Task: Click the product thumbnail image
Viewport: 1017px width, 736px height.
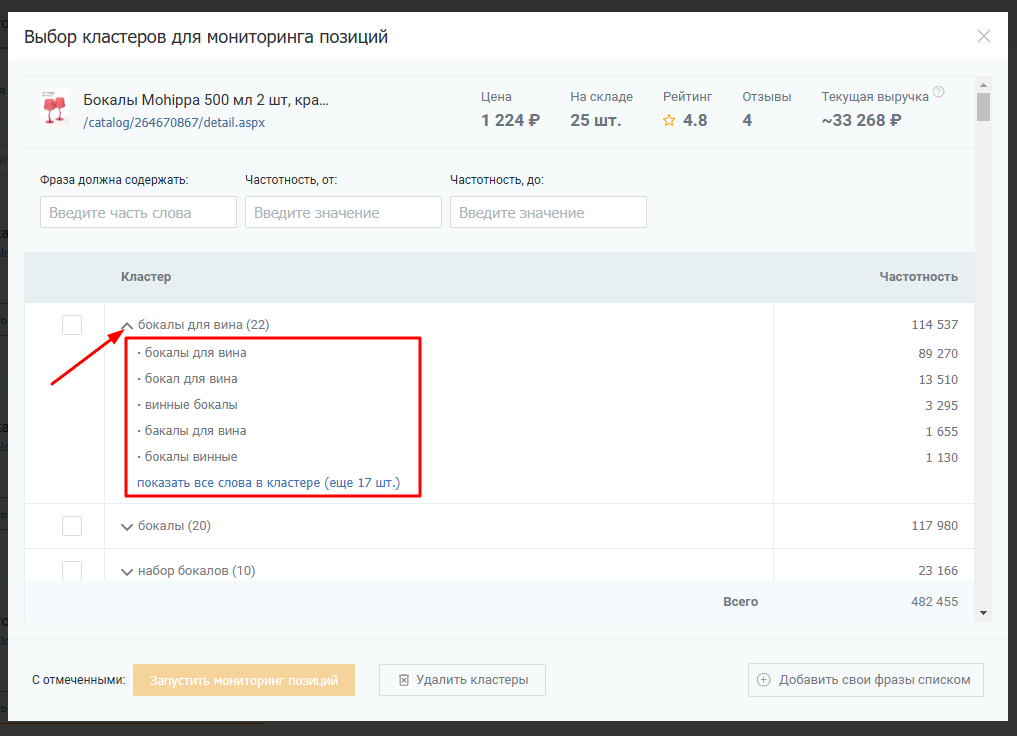Action: (x=53, y=108)
